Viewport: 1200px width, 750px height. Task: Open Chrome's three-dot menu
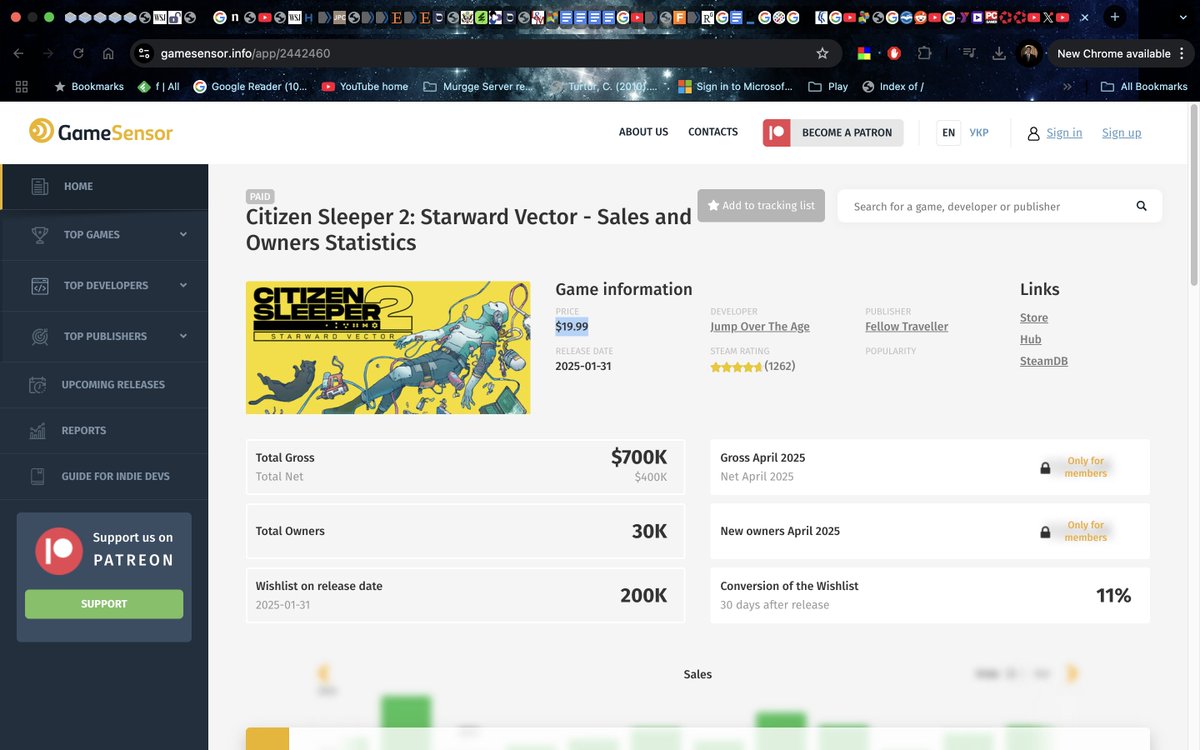(1182, 53)
